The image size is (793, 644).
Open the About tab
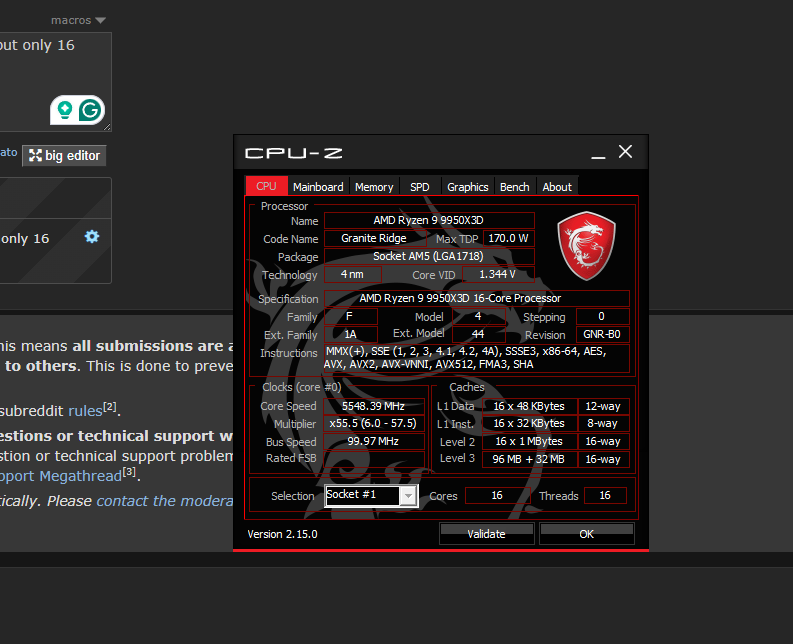pos(557,187)
